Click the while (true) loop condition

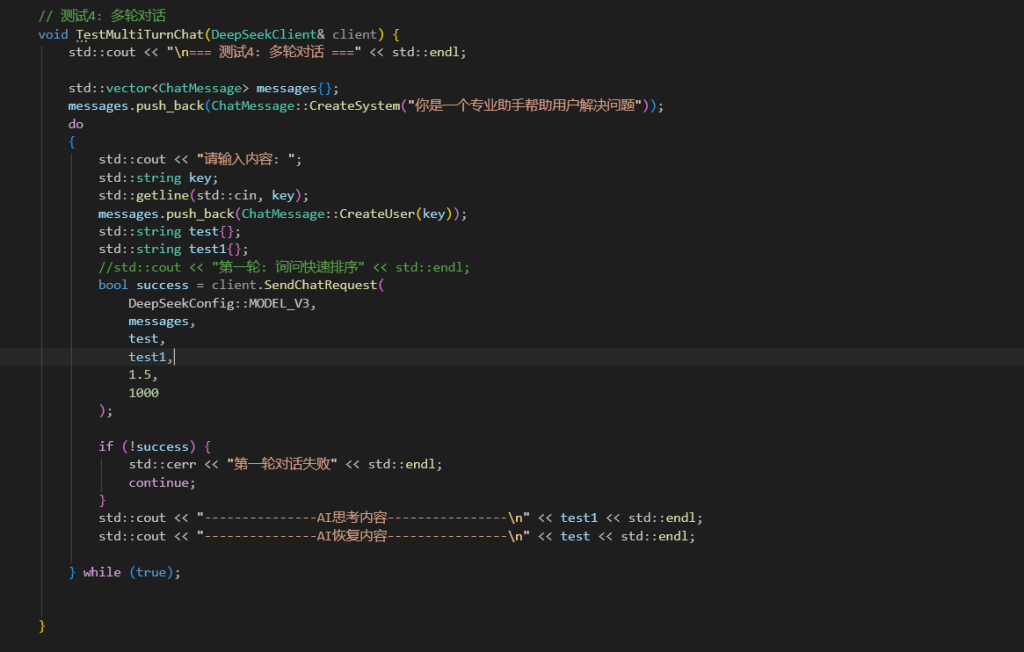[131, 572]
